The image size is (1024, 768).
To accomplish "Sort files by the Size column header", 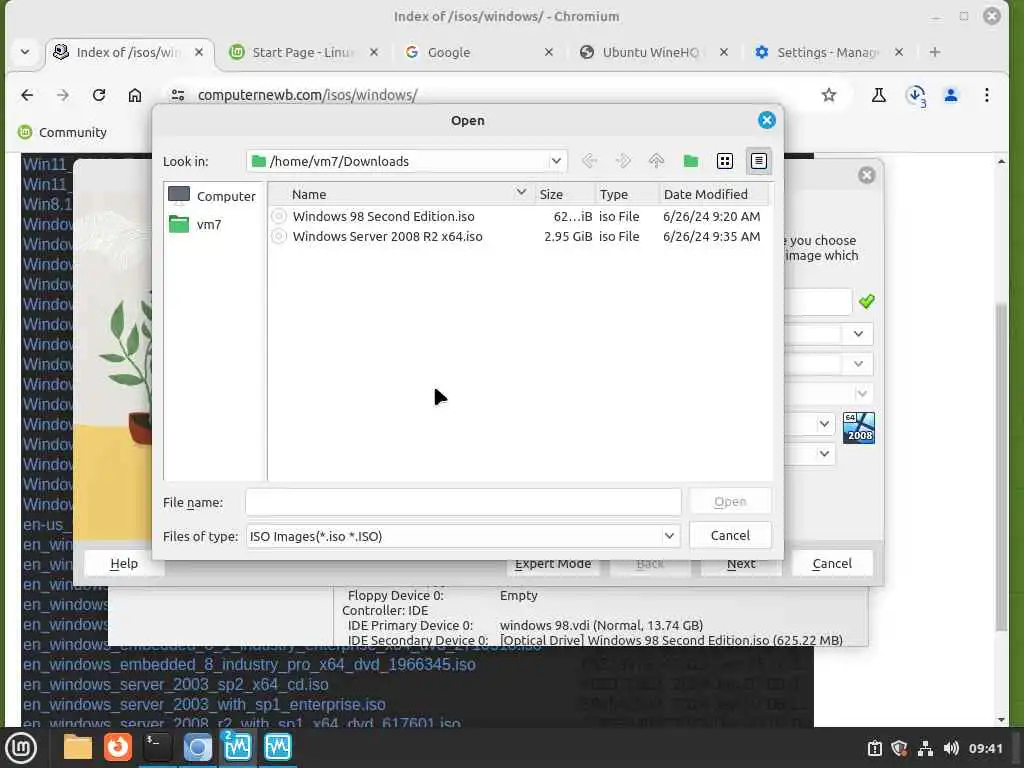I will (564, 194).
